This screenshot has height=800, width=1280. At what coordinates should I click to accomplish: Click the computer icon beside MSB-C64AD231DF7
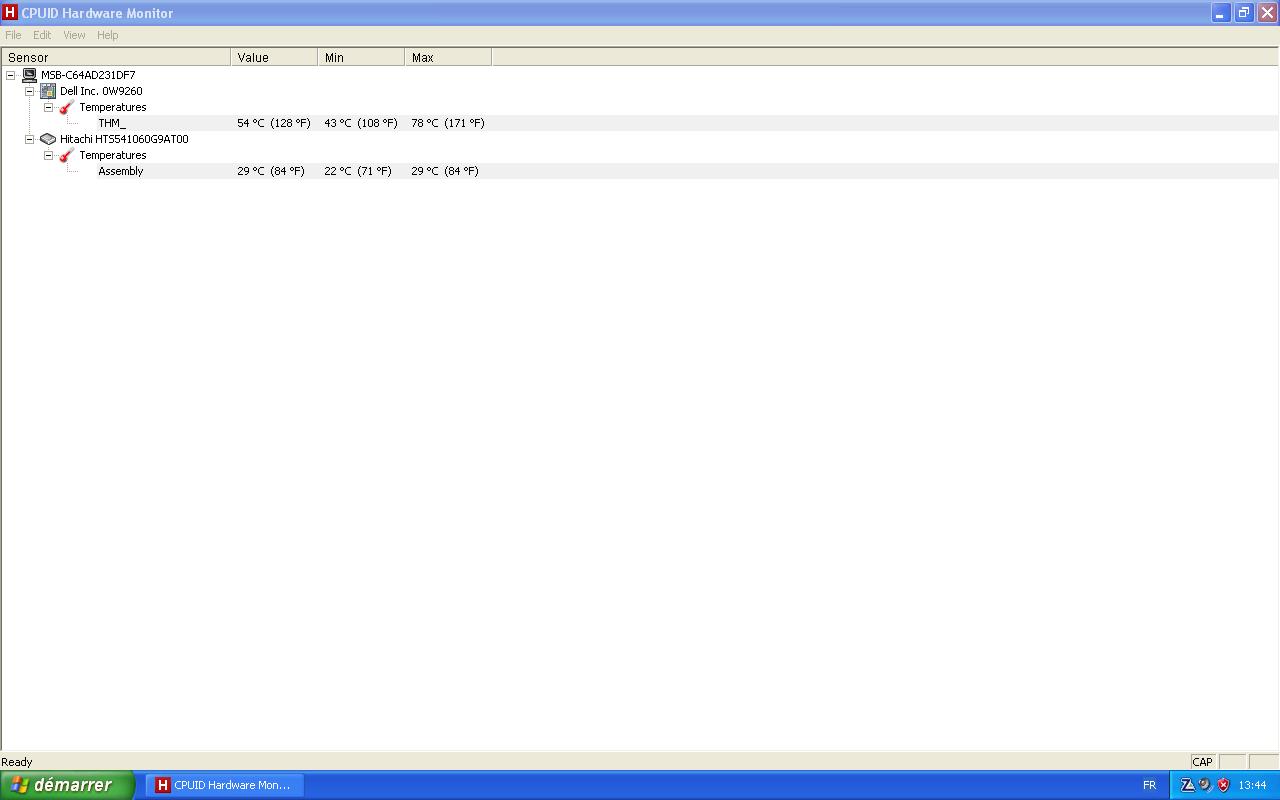click(29, 75)
